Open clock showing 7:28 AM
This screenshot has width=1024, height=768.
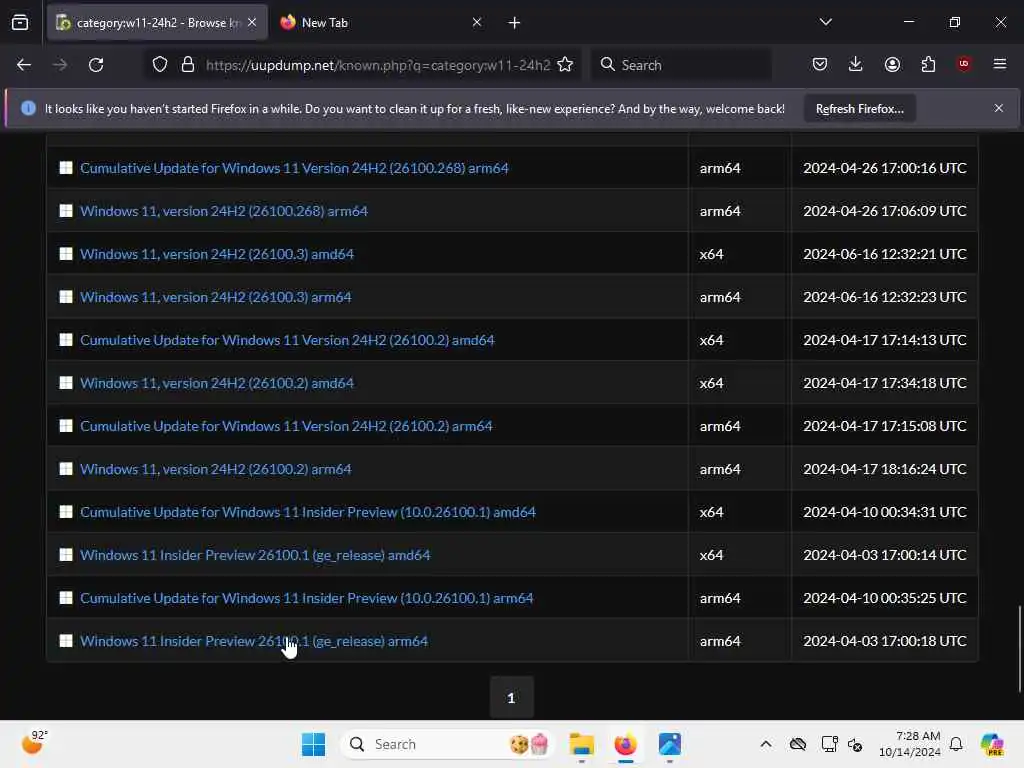coord(910,744)
